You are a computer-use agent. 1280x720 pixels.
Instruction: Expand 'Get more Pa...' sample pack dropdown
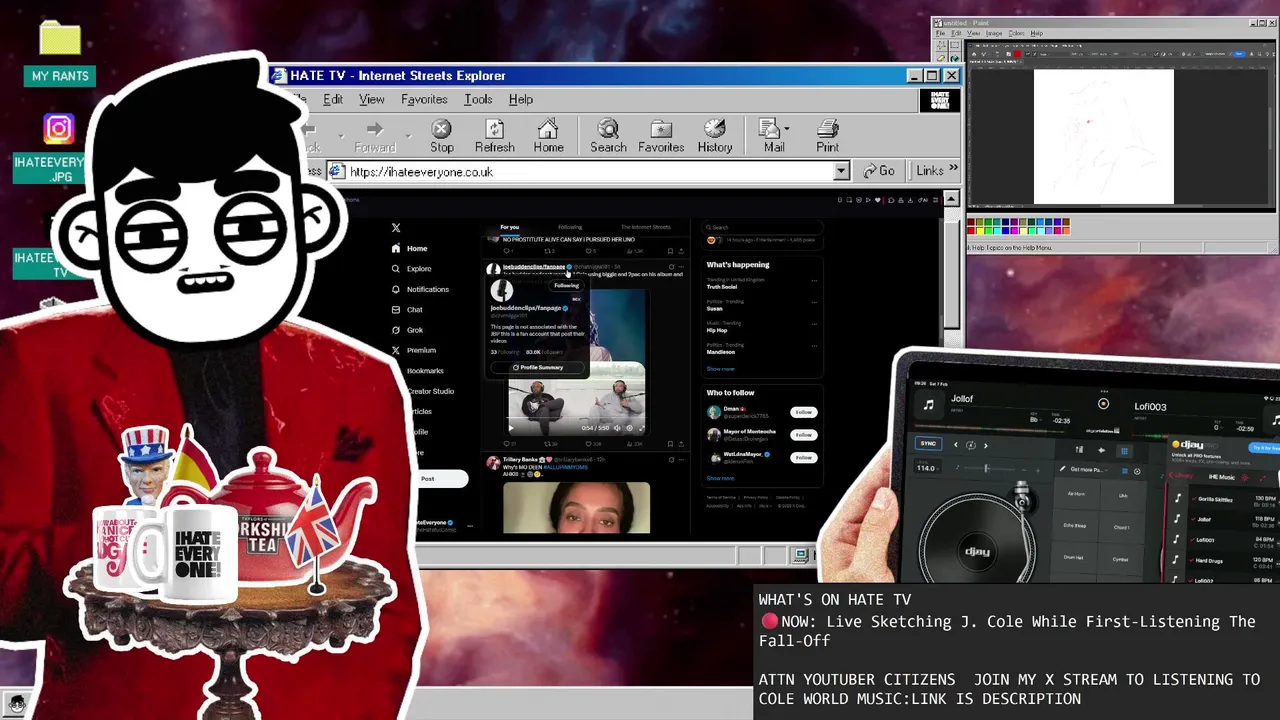pyautogui.click(x=1091, y=469)
